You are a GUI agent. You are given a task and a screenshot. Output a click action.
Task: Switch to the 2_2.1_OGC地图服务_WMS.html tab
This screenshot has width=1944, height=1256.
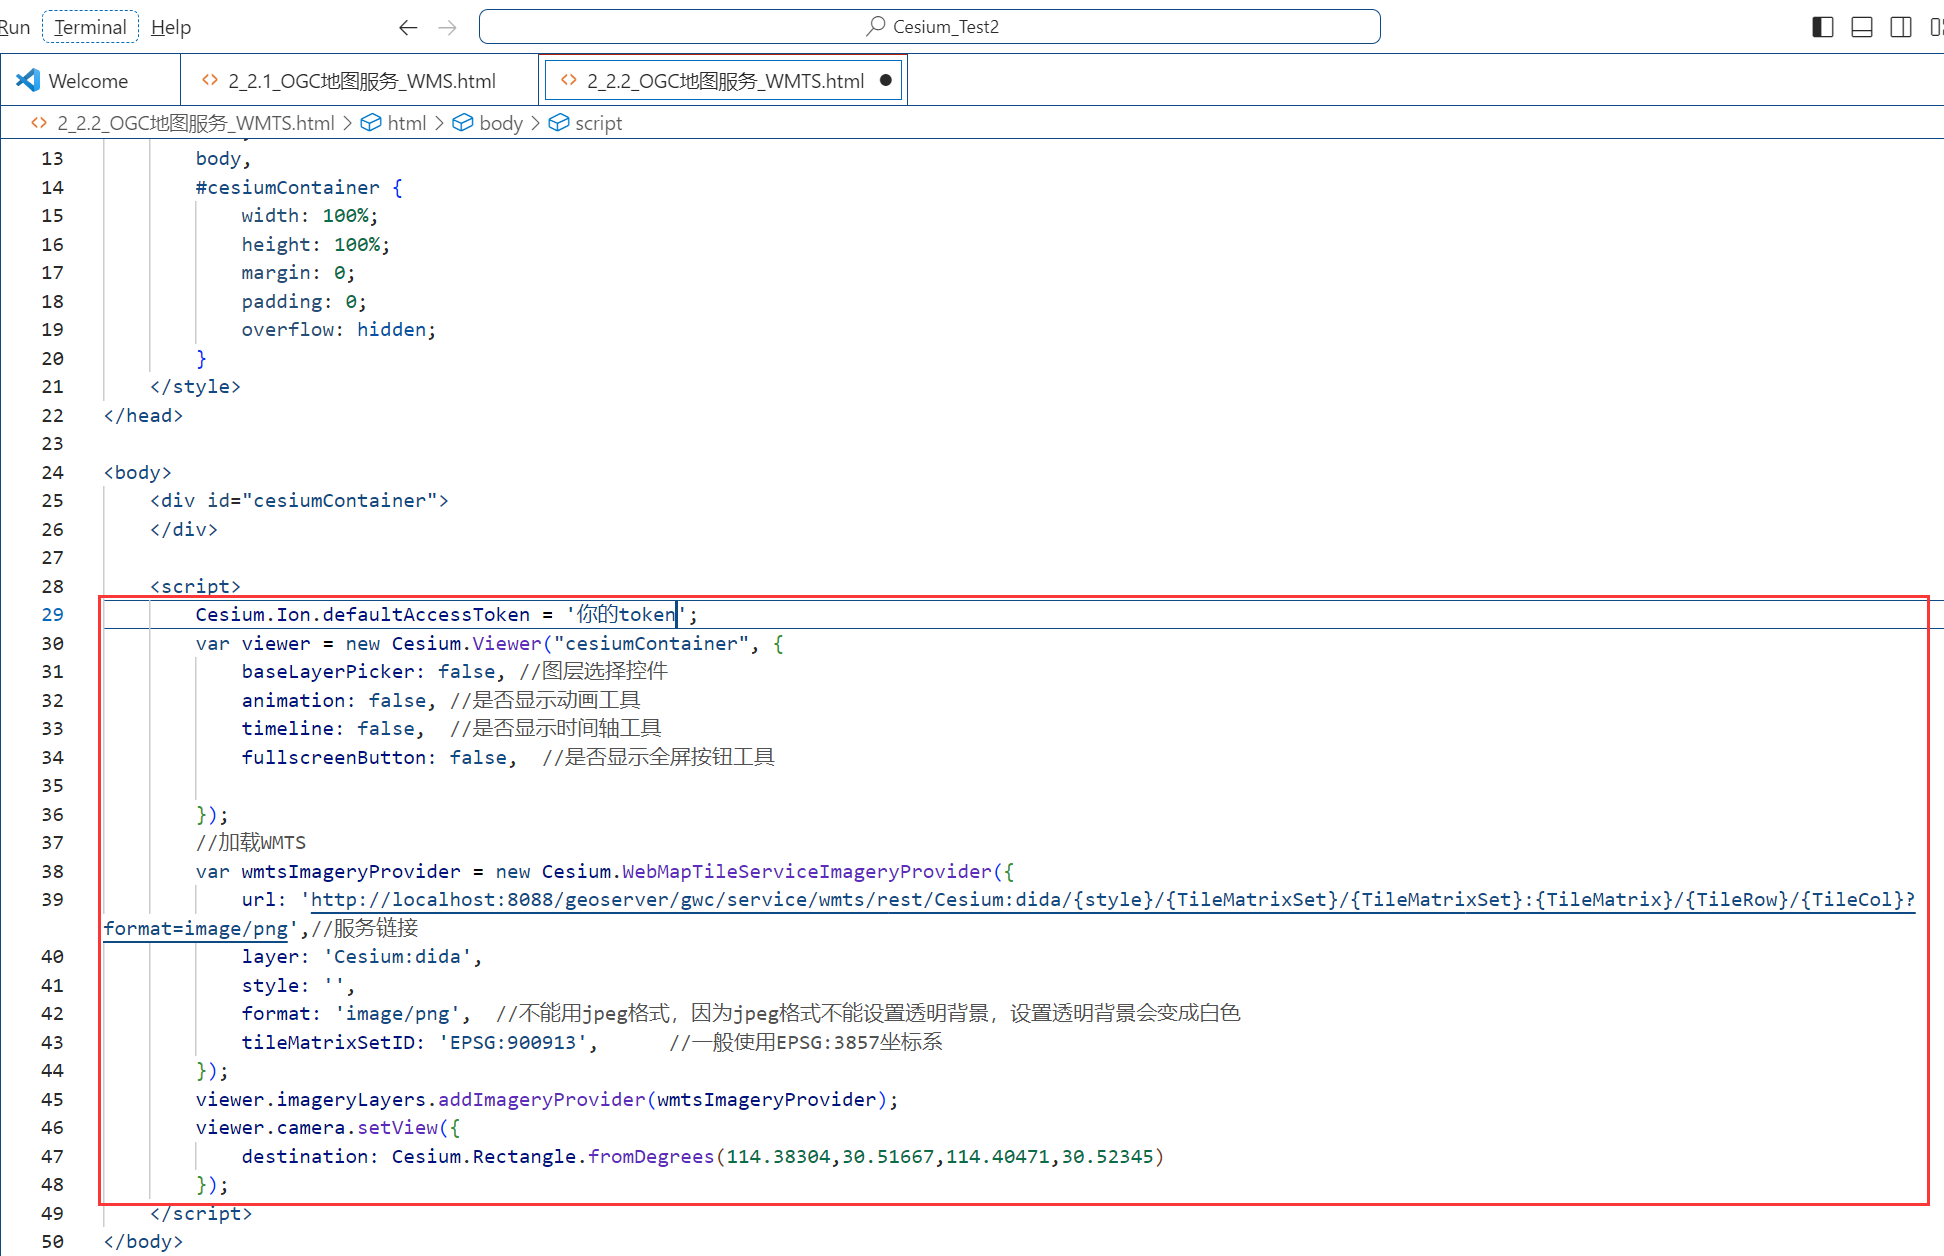click(360, 80)
